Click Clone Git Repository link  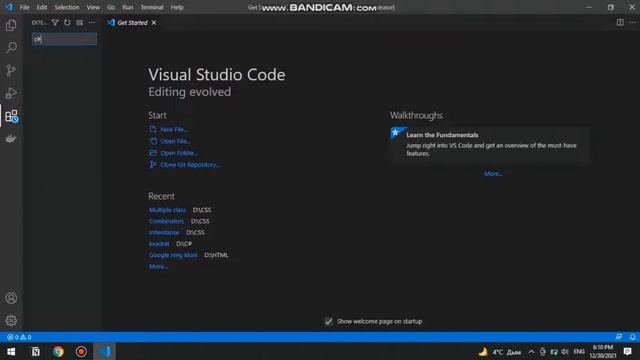[x=184, y=165]
